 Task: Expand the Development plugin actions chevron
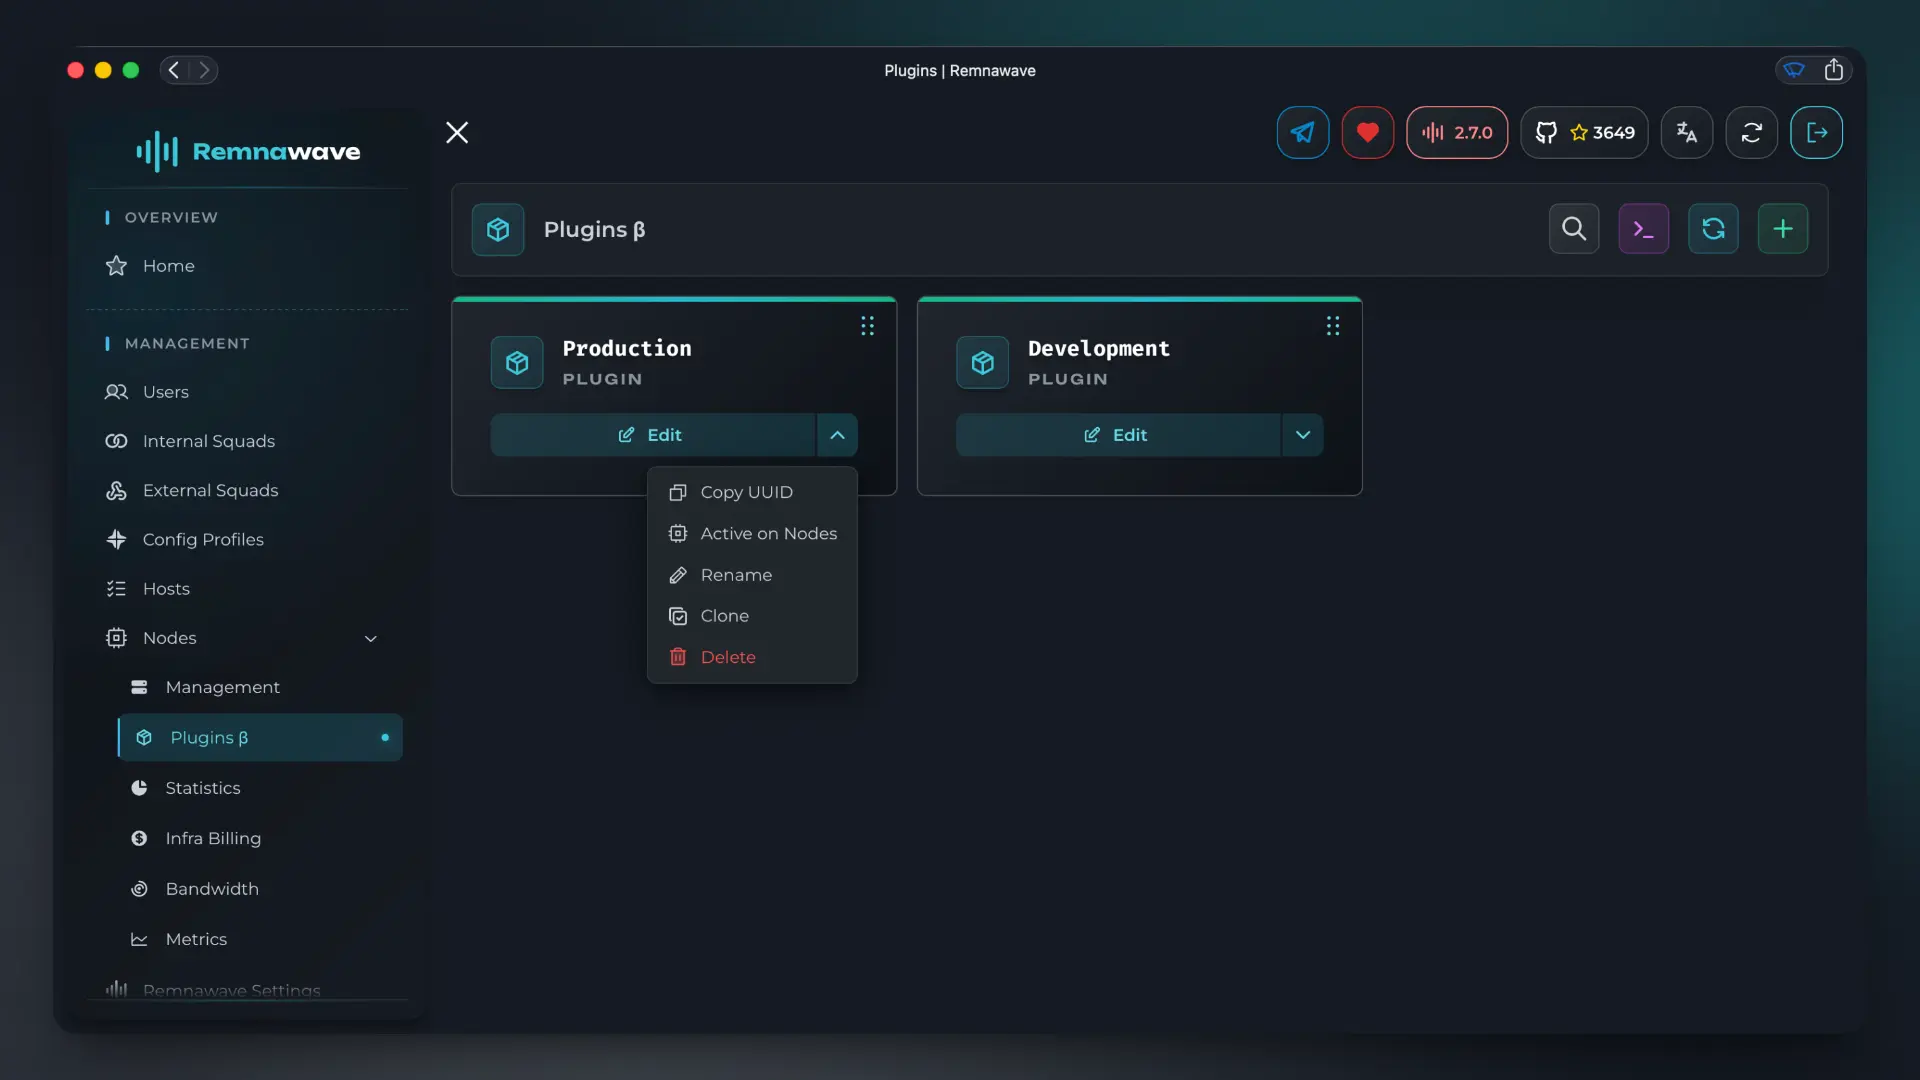click(1302, 435)
